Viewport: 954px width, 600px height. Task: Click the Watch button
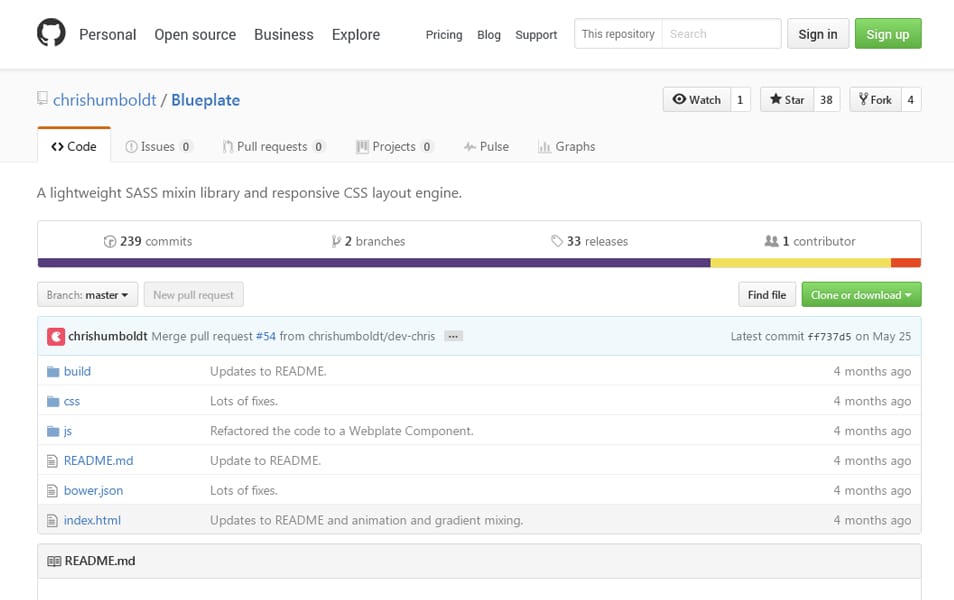pyautogui.click(x=697, y=100)
